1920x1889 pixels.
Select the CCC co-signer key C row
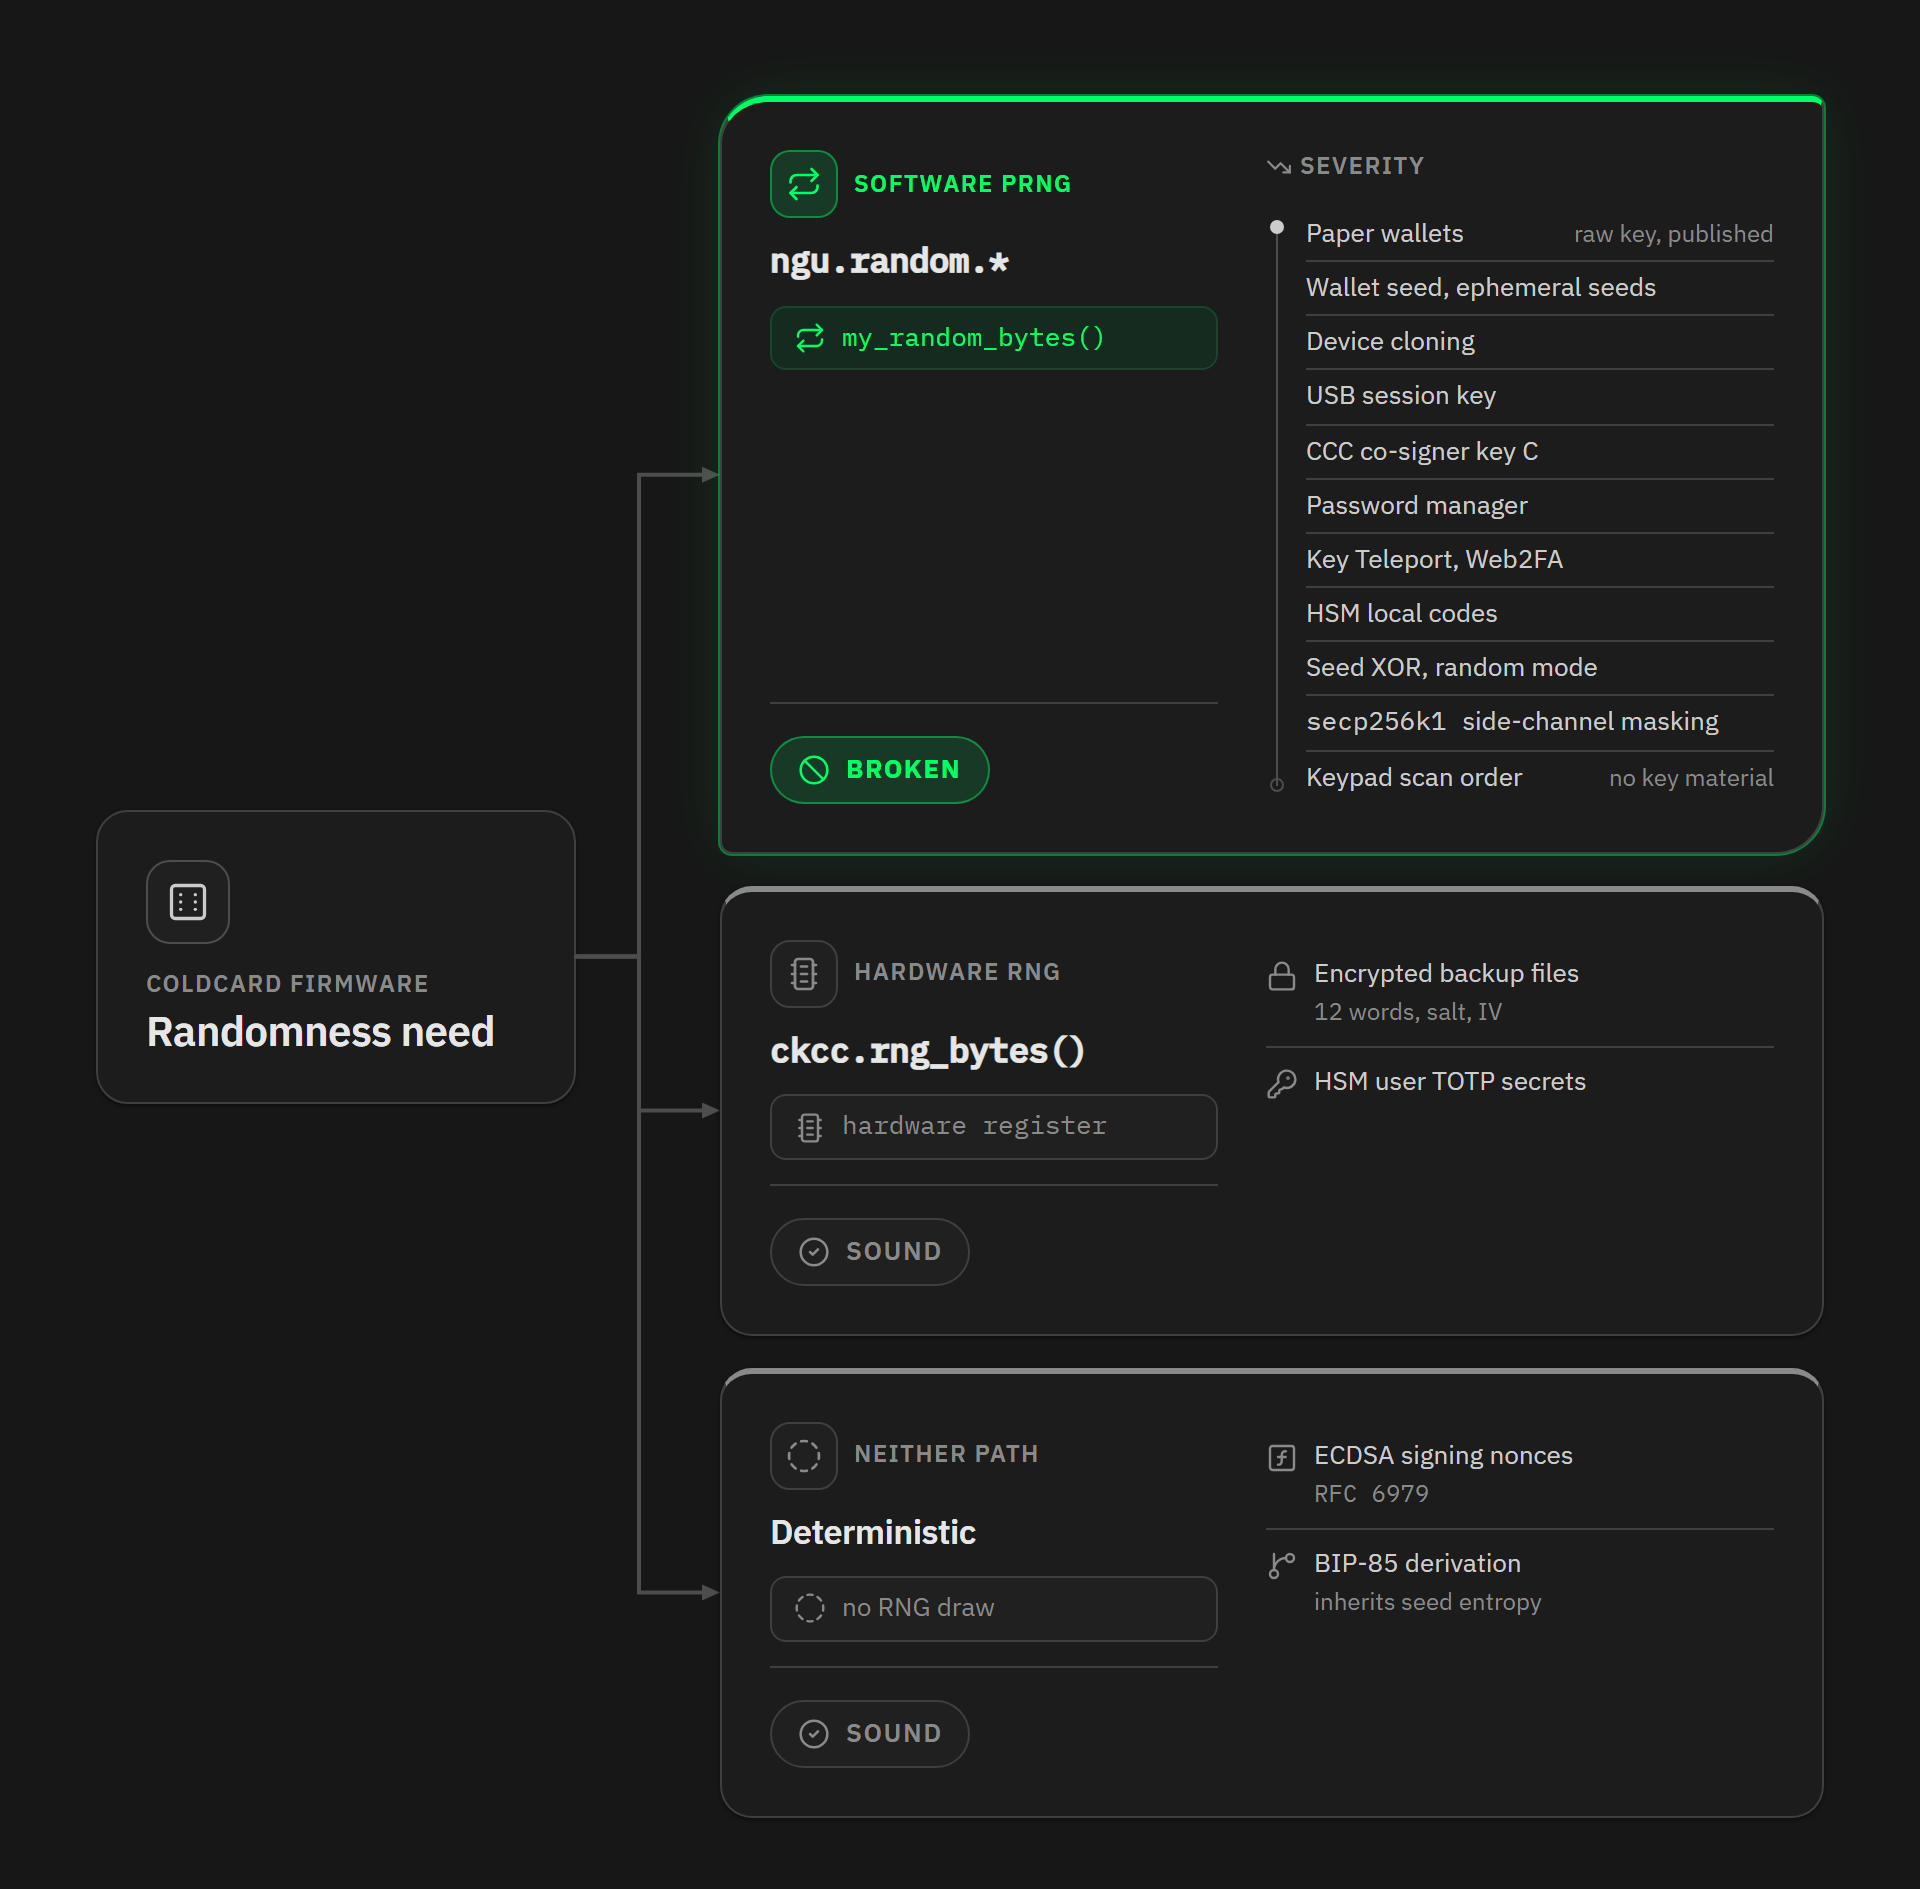[x=1540, y=452]
